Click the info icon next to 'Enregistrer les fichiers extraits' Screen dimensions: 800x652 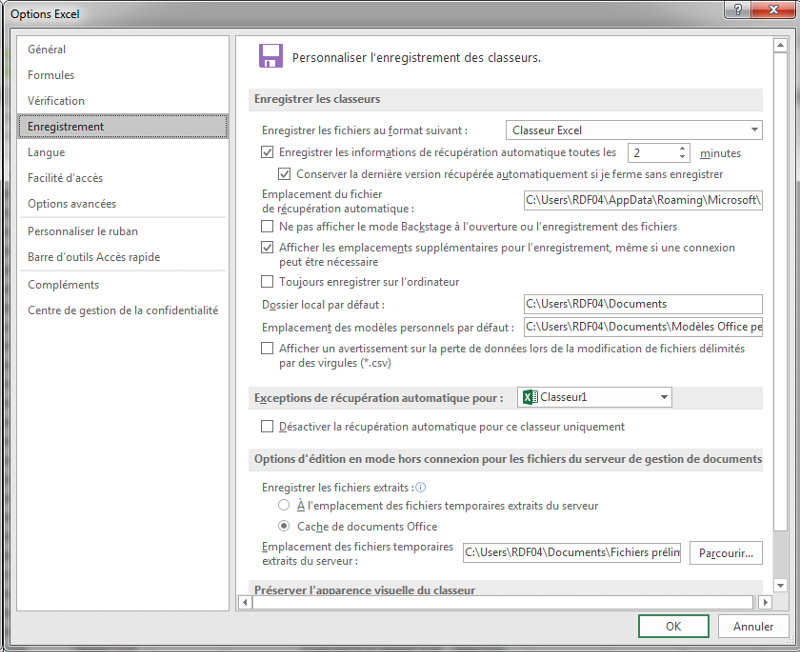click(421, 487)
